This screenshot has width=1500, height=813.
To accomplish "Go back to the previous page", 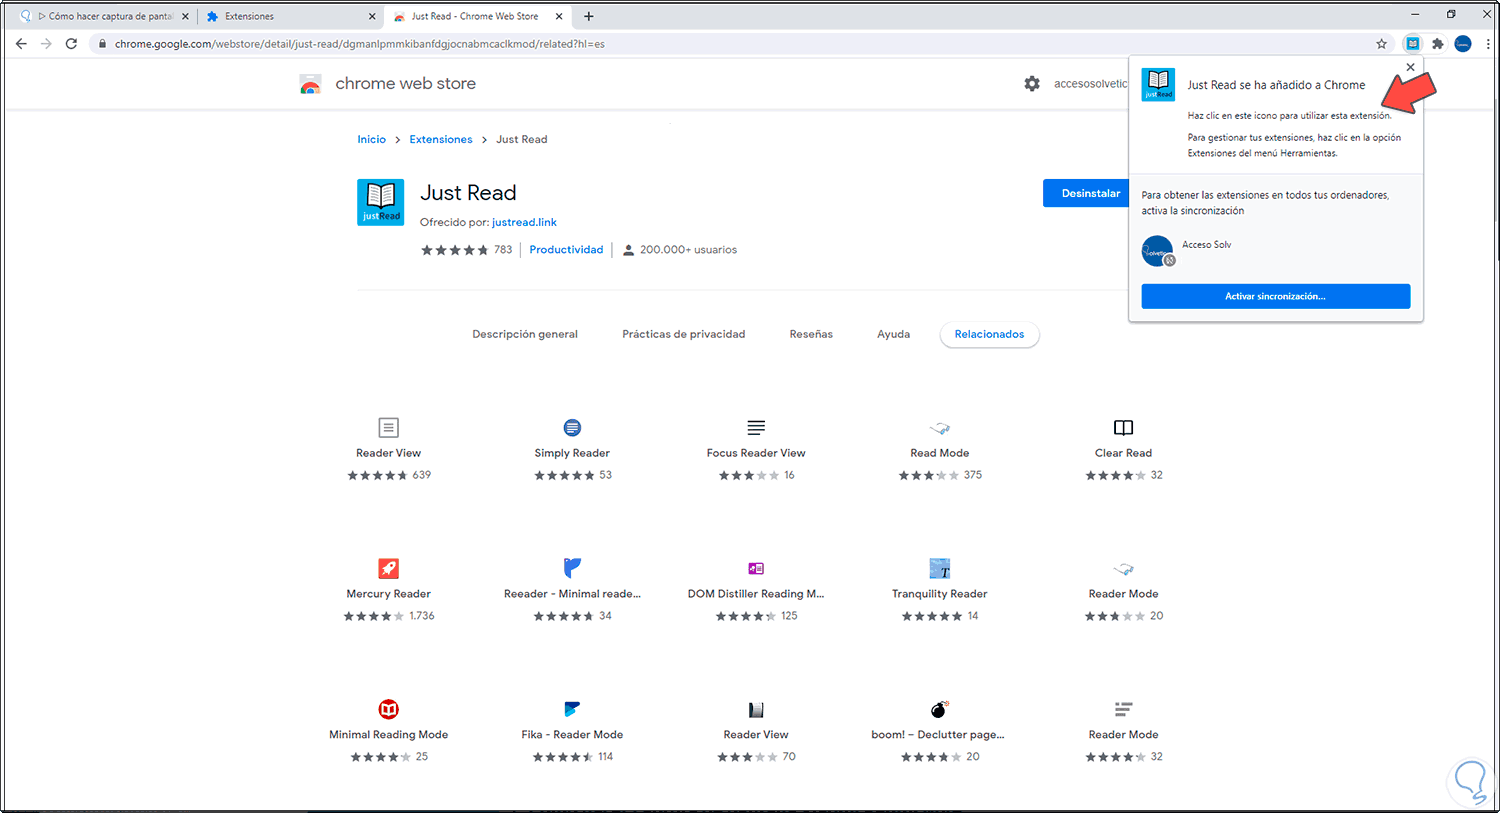I will coord(21,44).
